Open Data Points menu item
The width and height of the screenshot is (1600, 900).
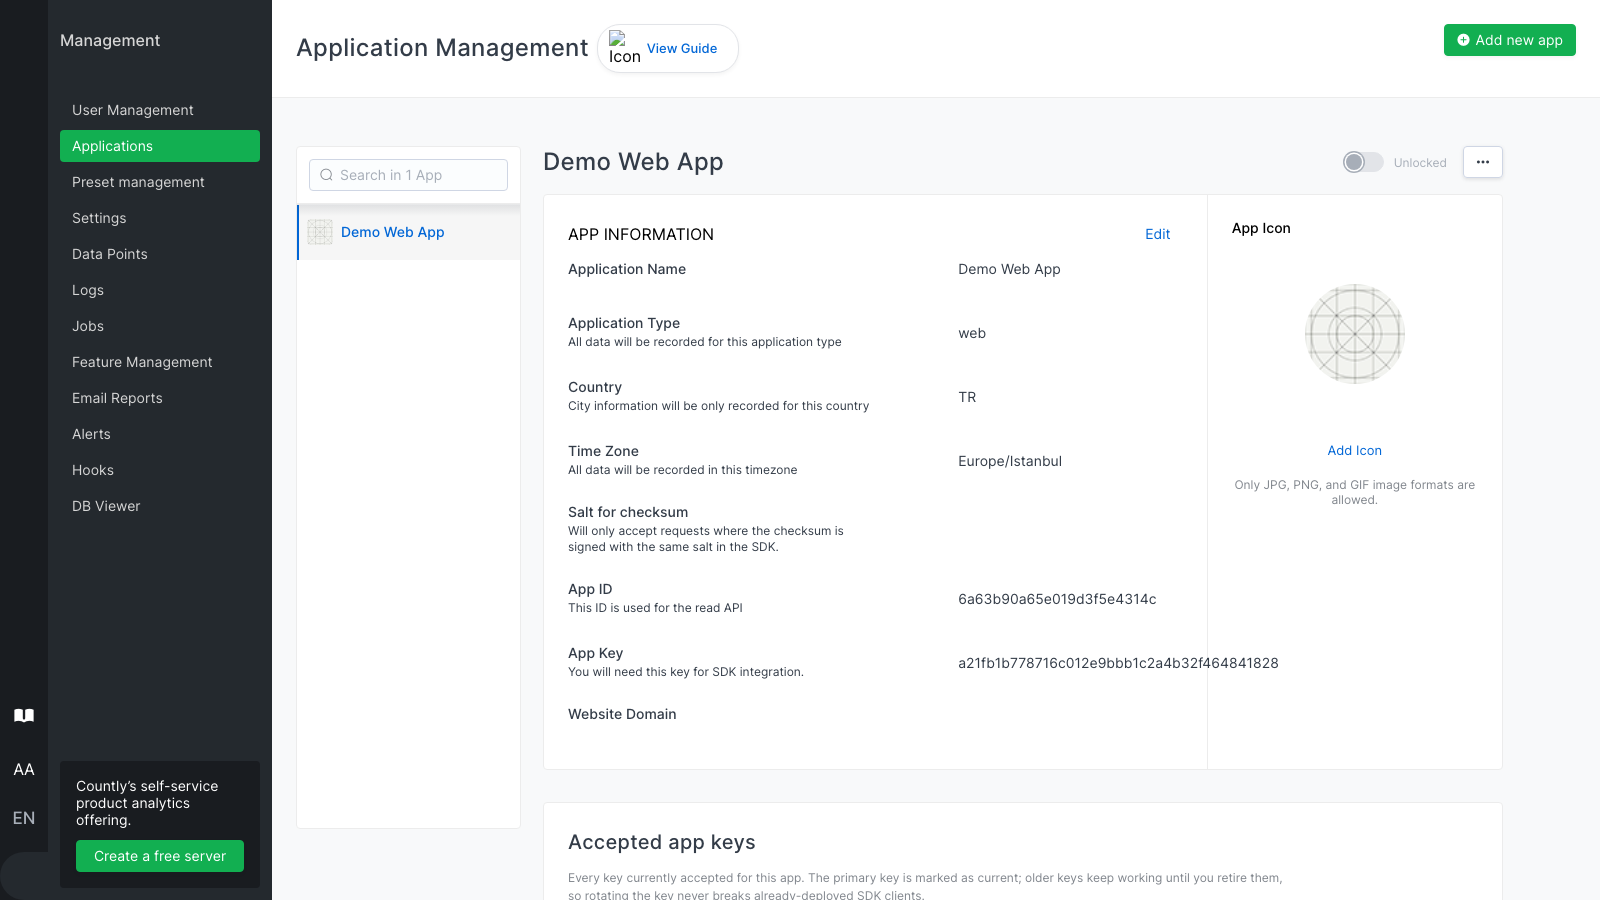coord(160,254)
